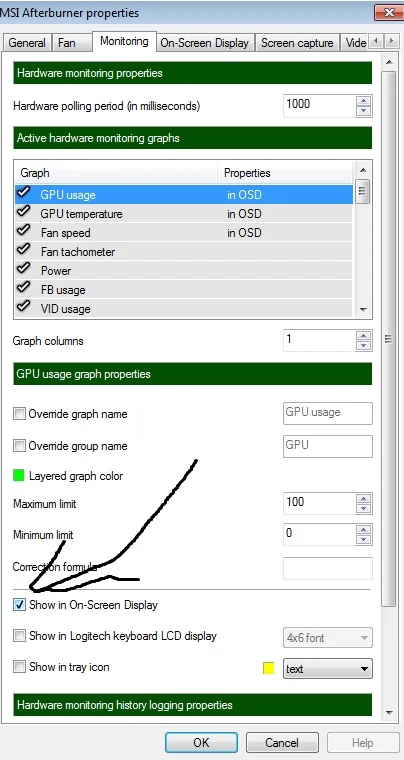Click the Graph column header
This screenshot has height=760, width=404.
coord(116,173)
